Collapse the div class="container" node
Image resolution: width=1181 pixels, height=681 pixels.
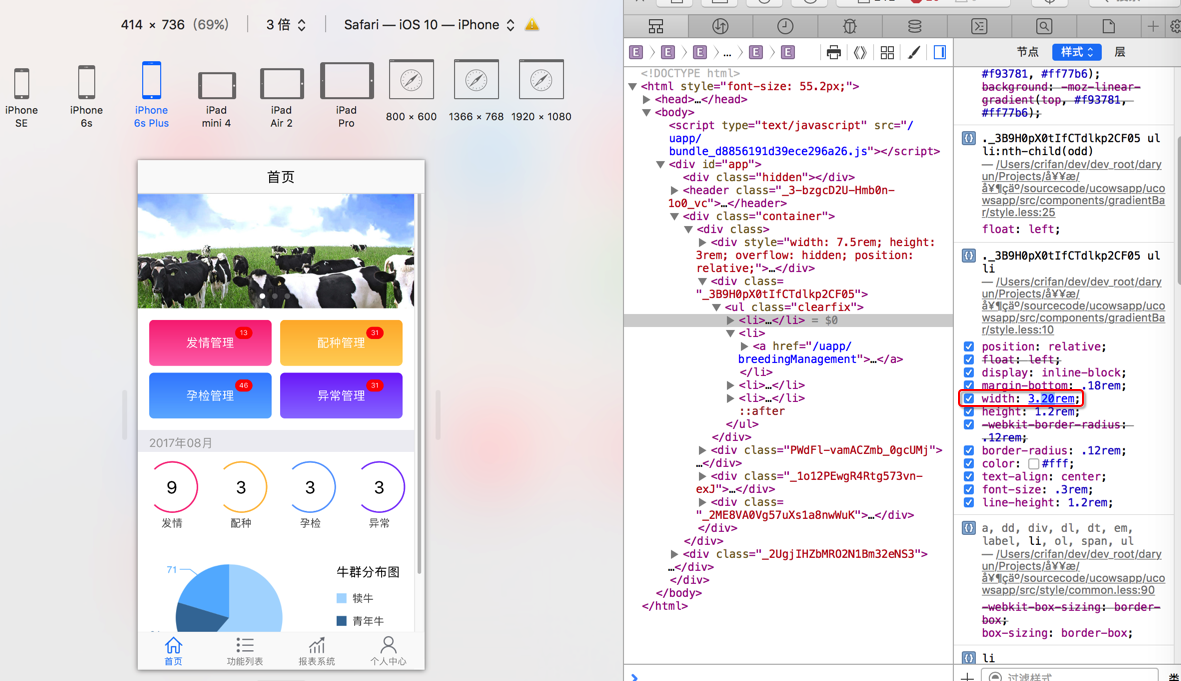[674, 216]
